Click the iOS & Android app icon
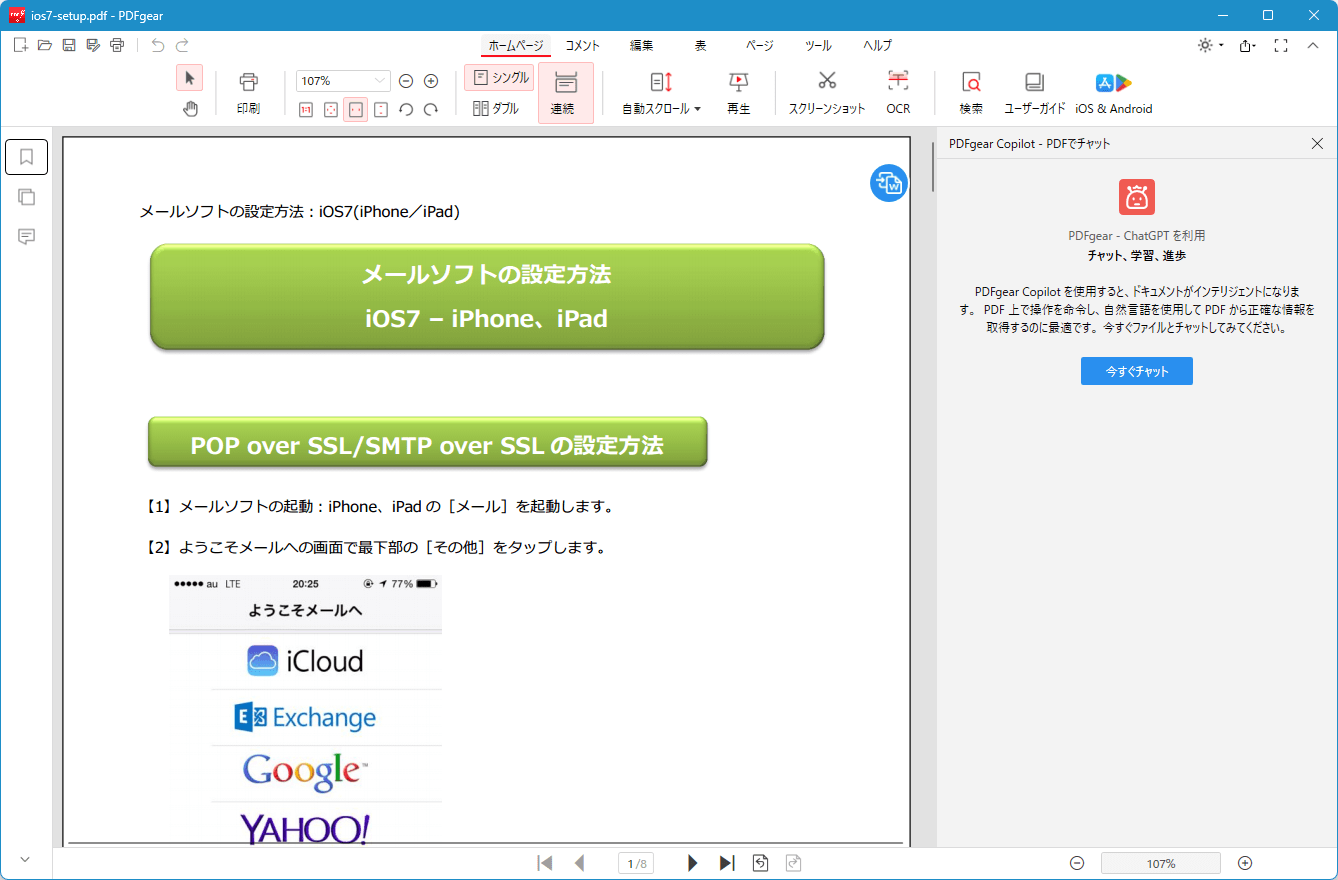Image resolution: width=1338 pixels, height=880 pixels. [x=1113, y=93]
